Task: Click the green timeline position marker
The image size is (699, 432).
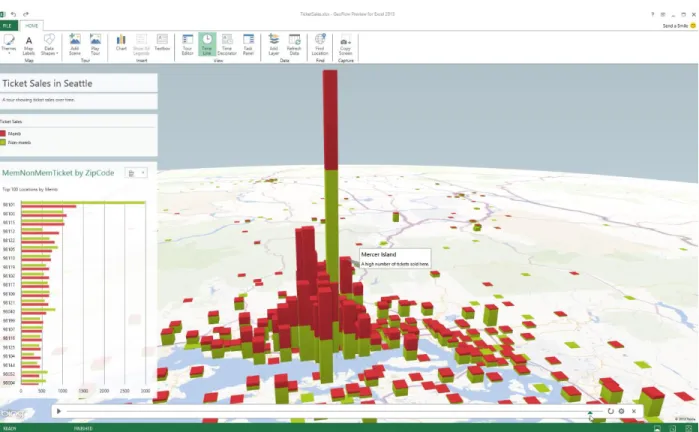Action: pos(590,413)
